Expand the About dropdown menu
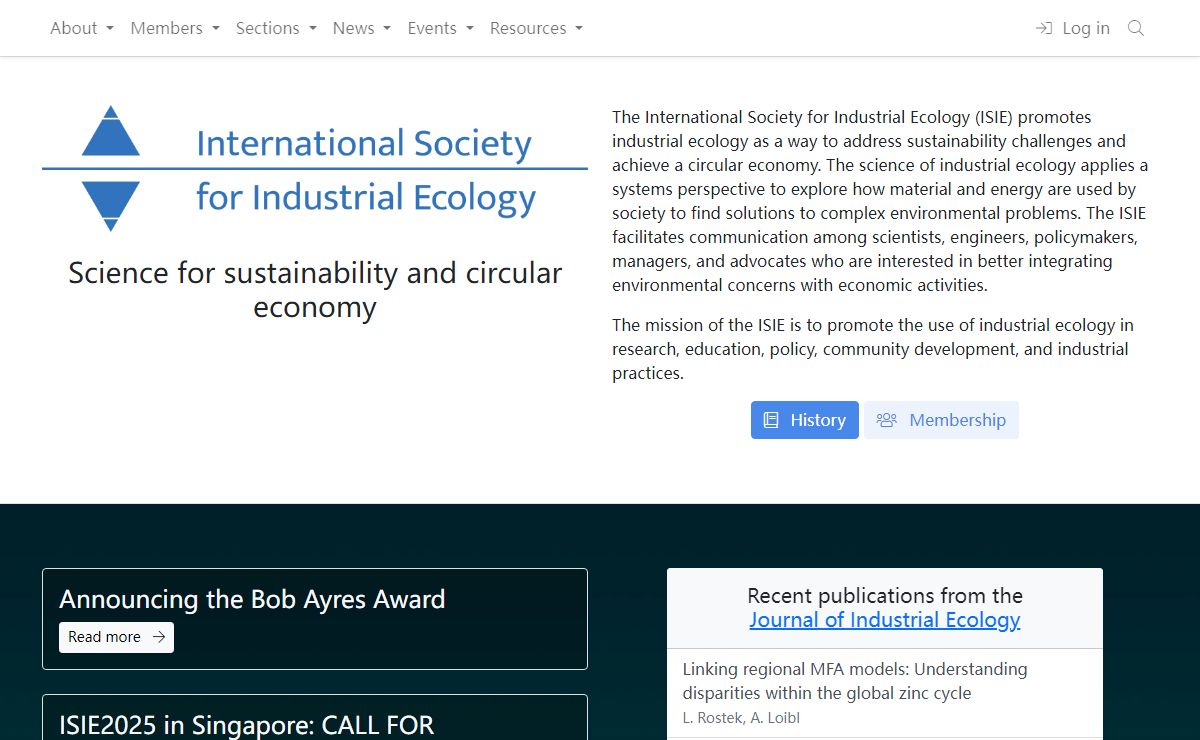 [82, 28]
